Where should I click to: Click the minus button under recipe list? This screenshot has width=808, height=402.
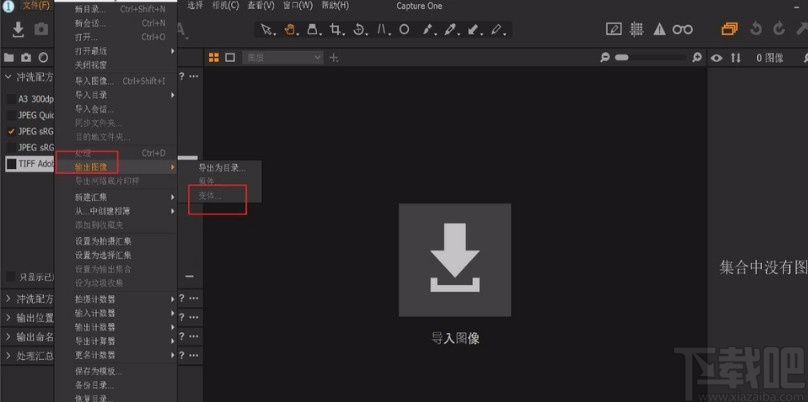tap(189, 276)
